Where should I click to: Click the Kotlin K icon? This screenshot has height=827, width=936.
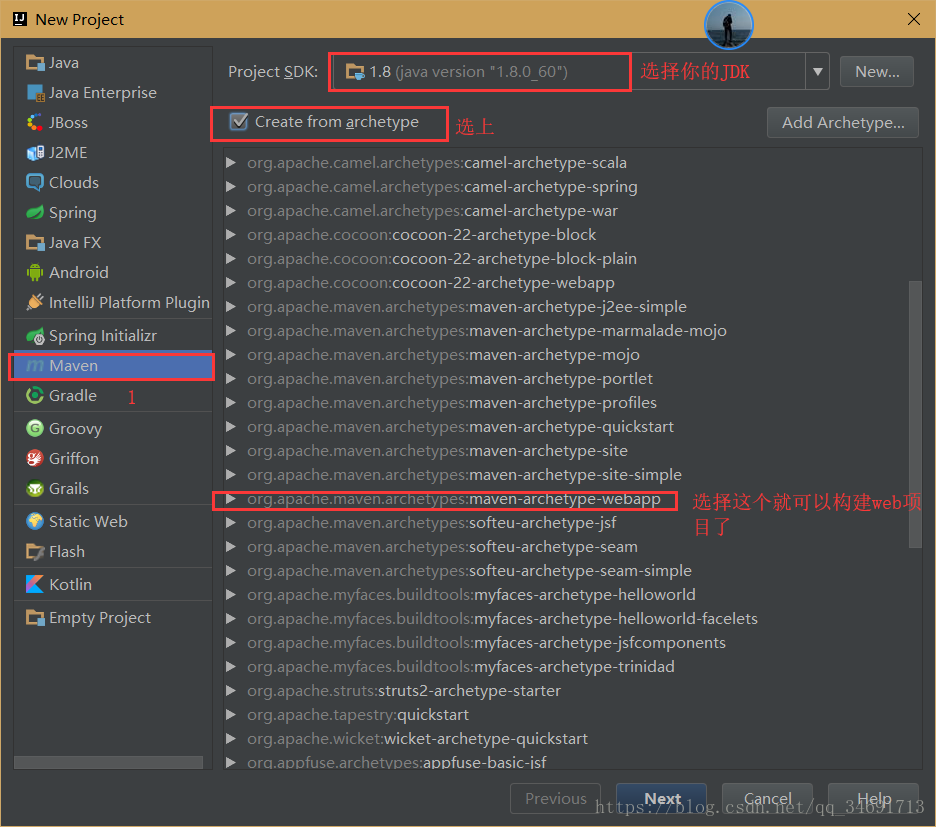(35, 584)
